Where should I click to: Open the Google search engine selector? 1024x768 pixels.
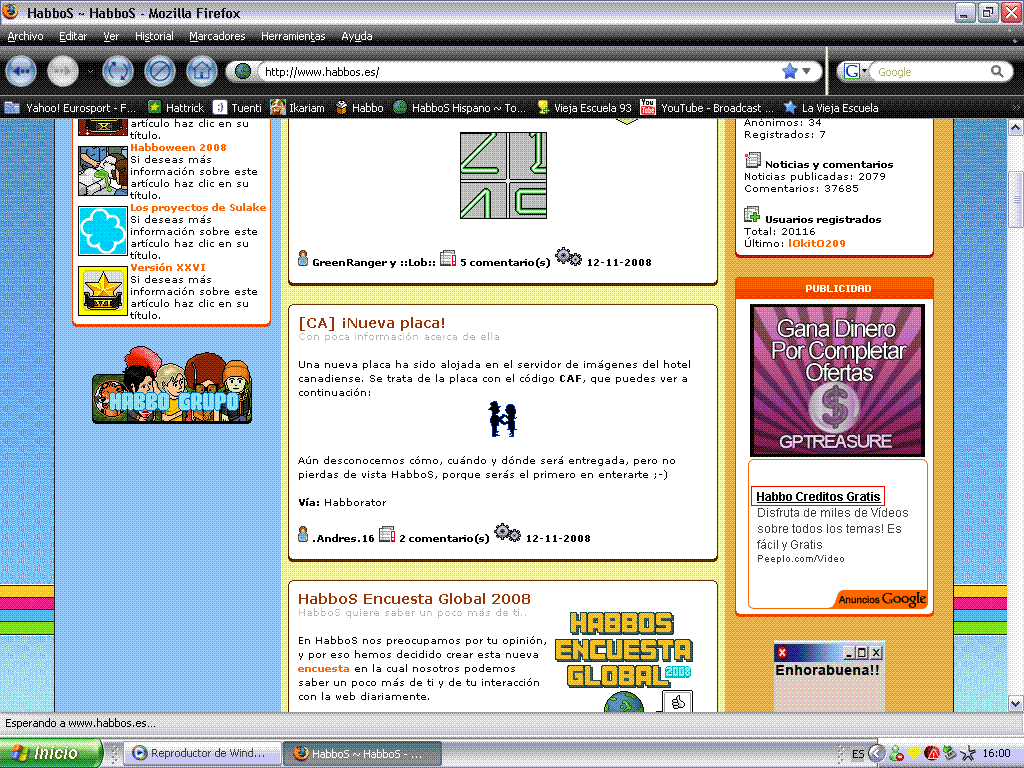tap(856, 72)
